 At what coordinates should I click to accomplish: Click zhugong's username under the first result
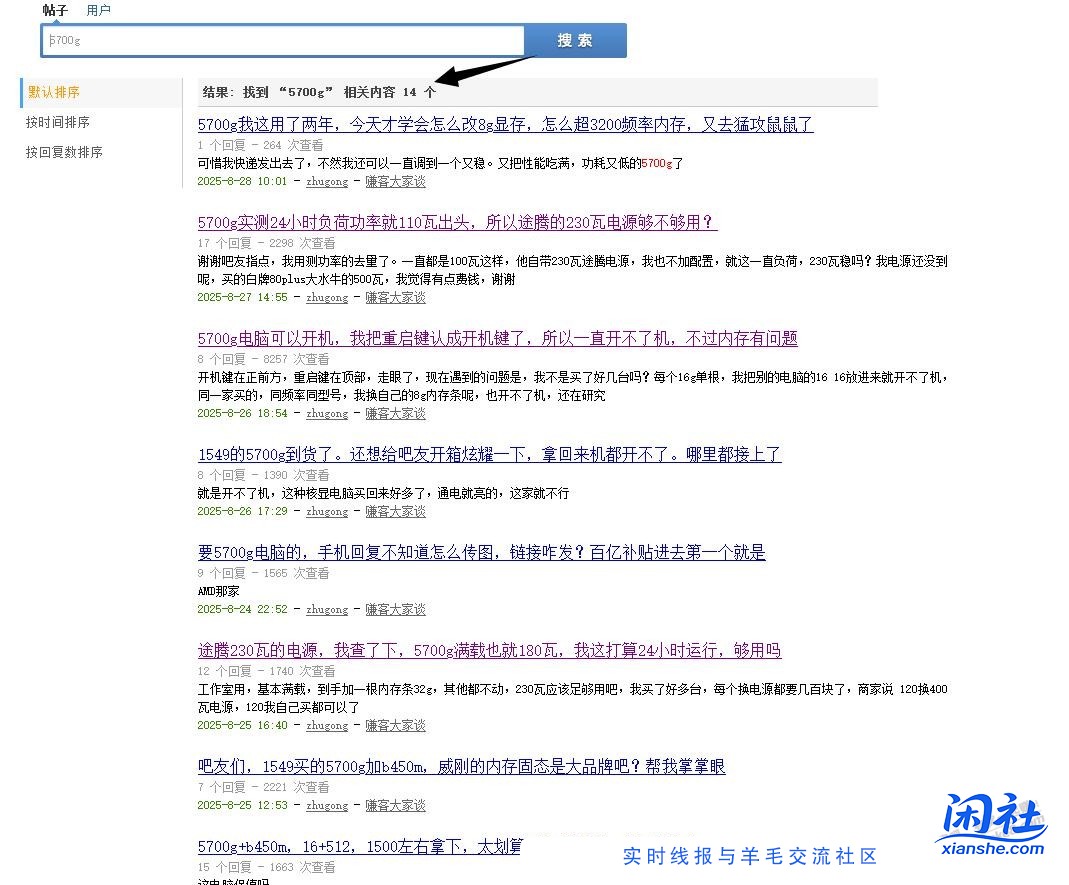[327, 181]
